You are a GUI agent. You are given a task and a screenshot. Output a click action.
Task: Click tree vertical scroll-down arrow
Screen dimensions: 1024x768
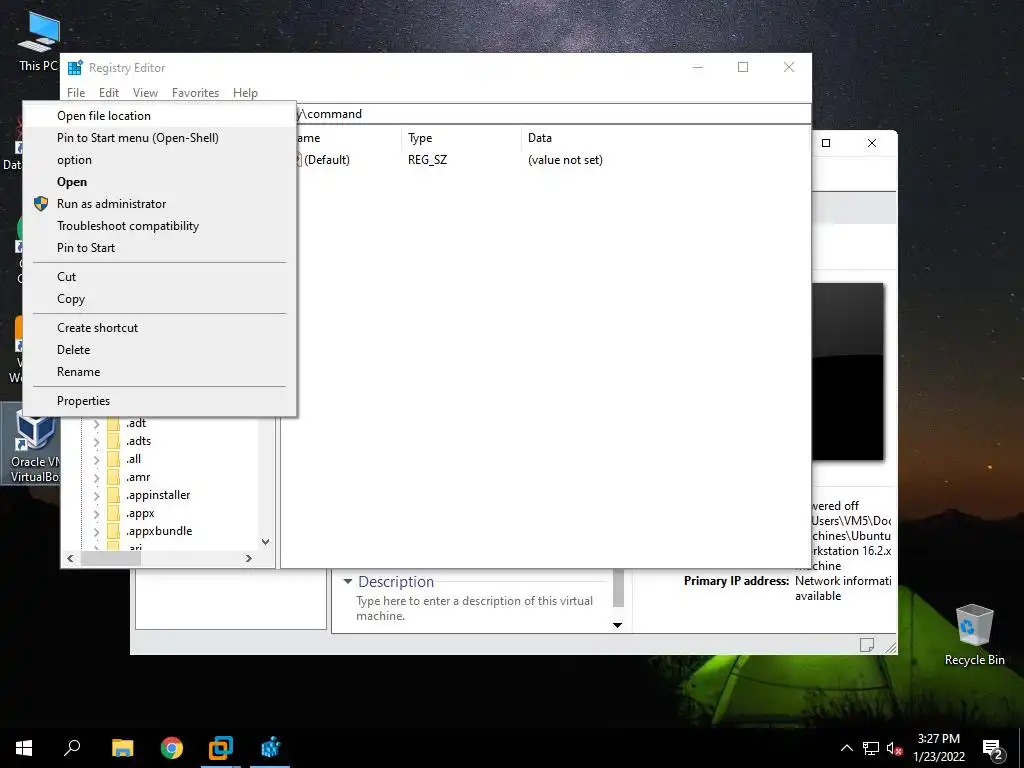265,541
